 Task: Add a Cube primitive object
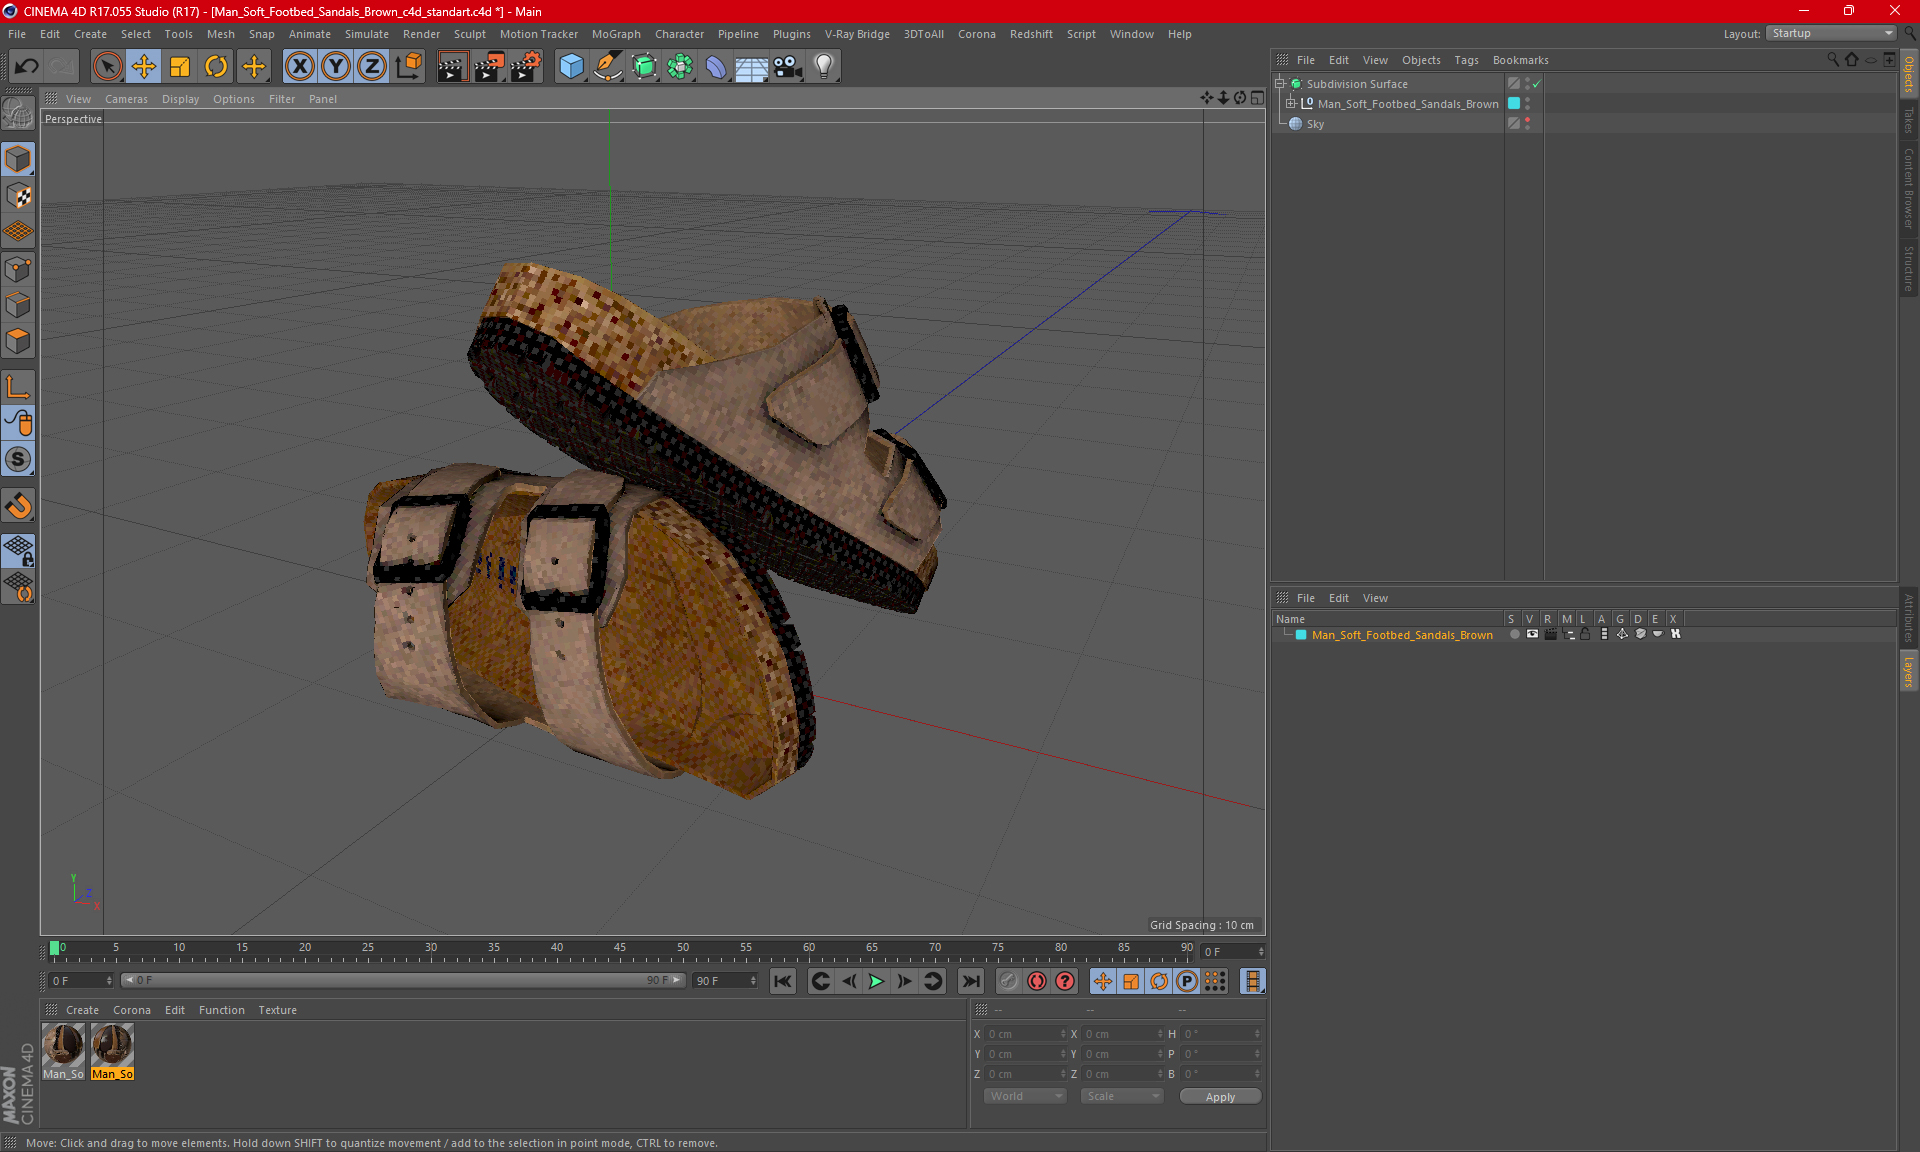[571, 67]
